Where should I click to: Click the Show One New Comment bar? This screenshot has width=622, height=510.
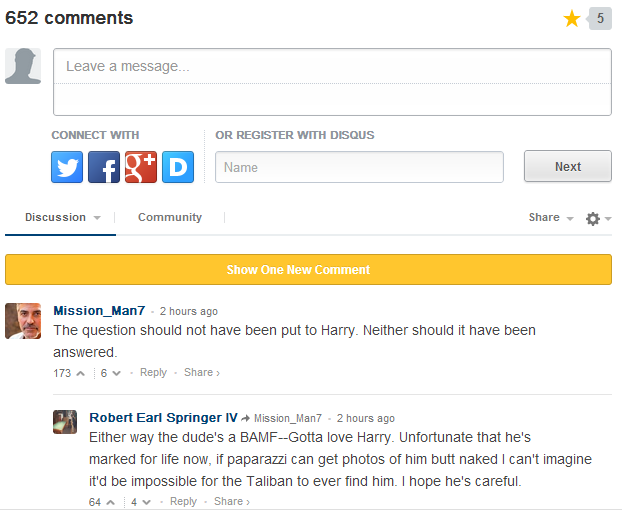308,270
